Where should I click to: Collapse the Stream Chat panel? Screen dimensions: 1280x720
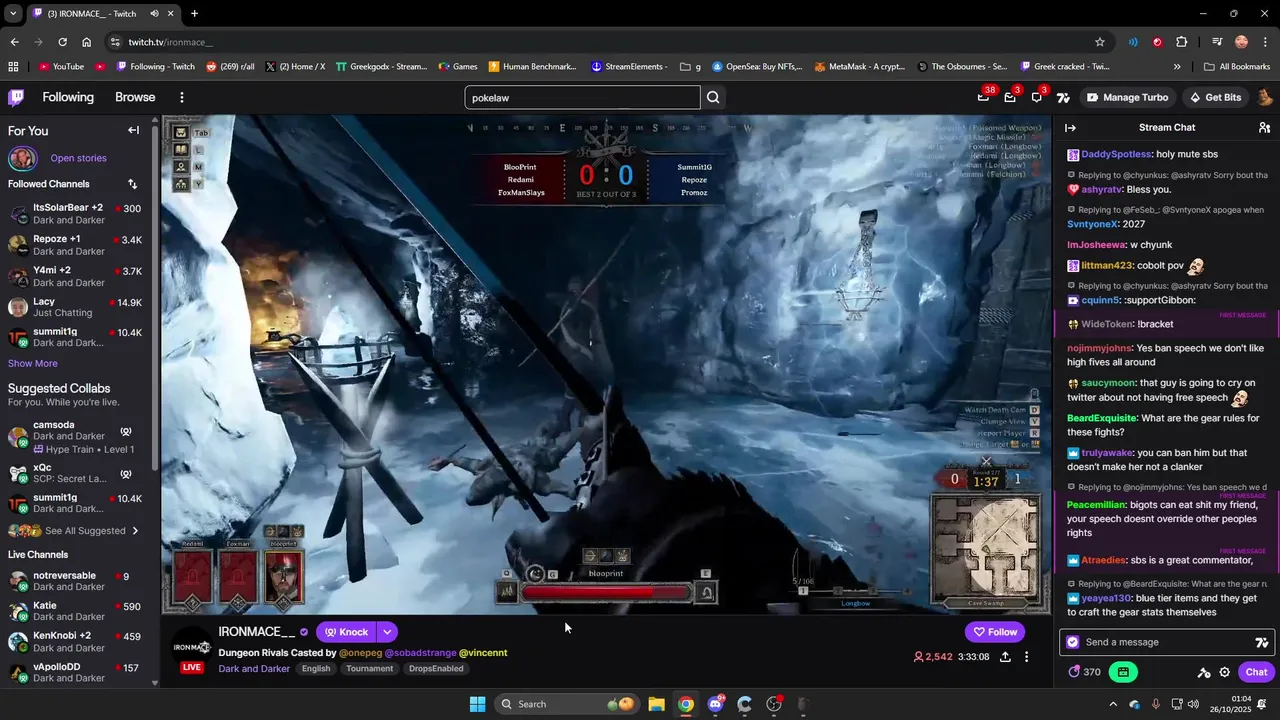tap(1070, 127)
